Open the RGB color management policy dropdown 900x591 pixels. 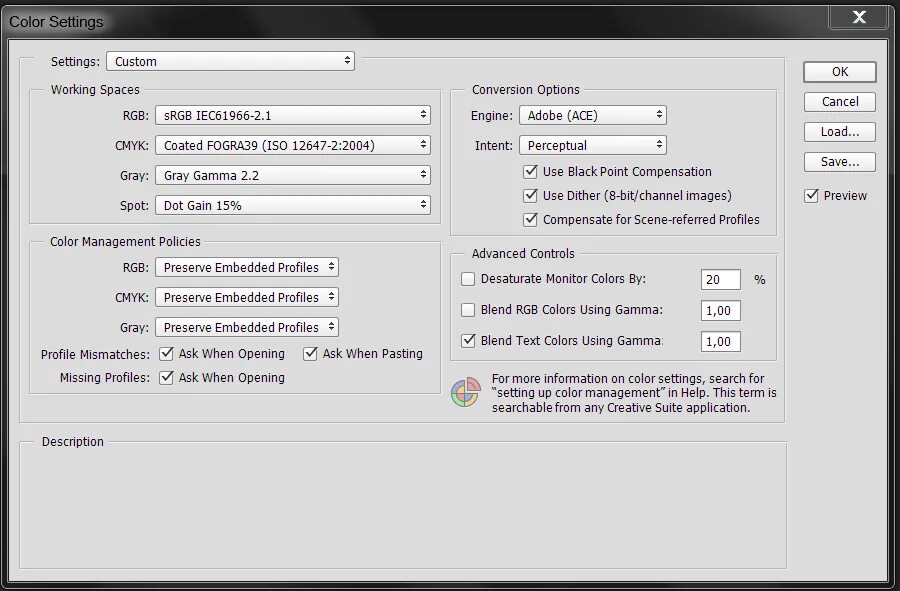point(247,267)
